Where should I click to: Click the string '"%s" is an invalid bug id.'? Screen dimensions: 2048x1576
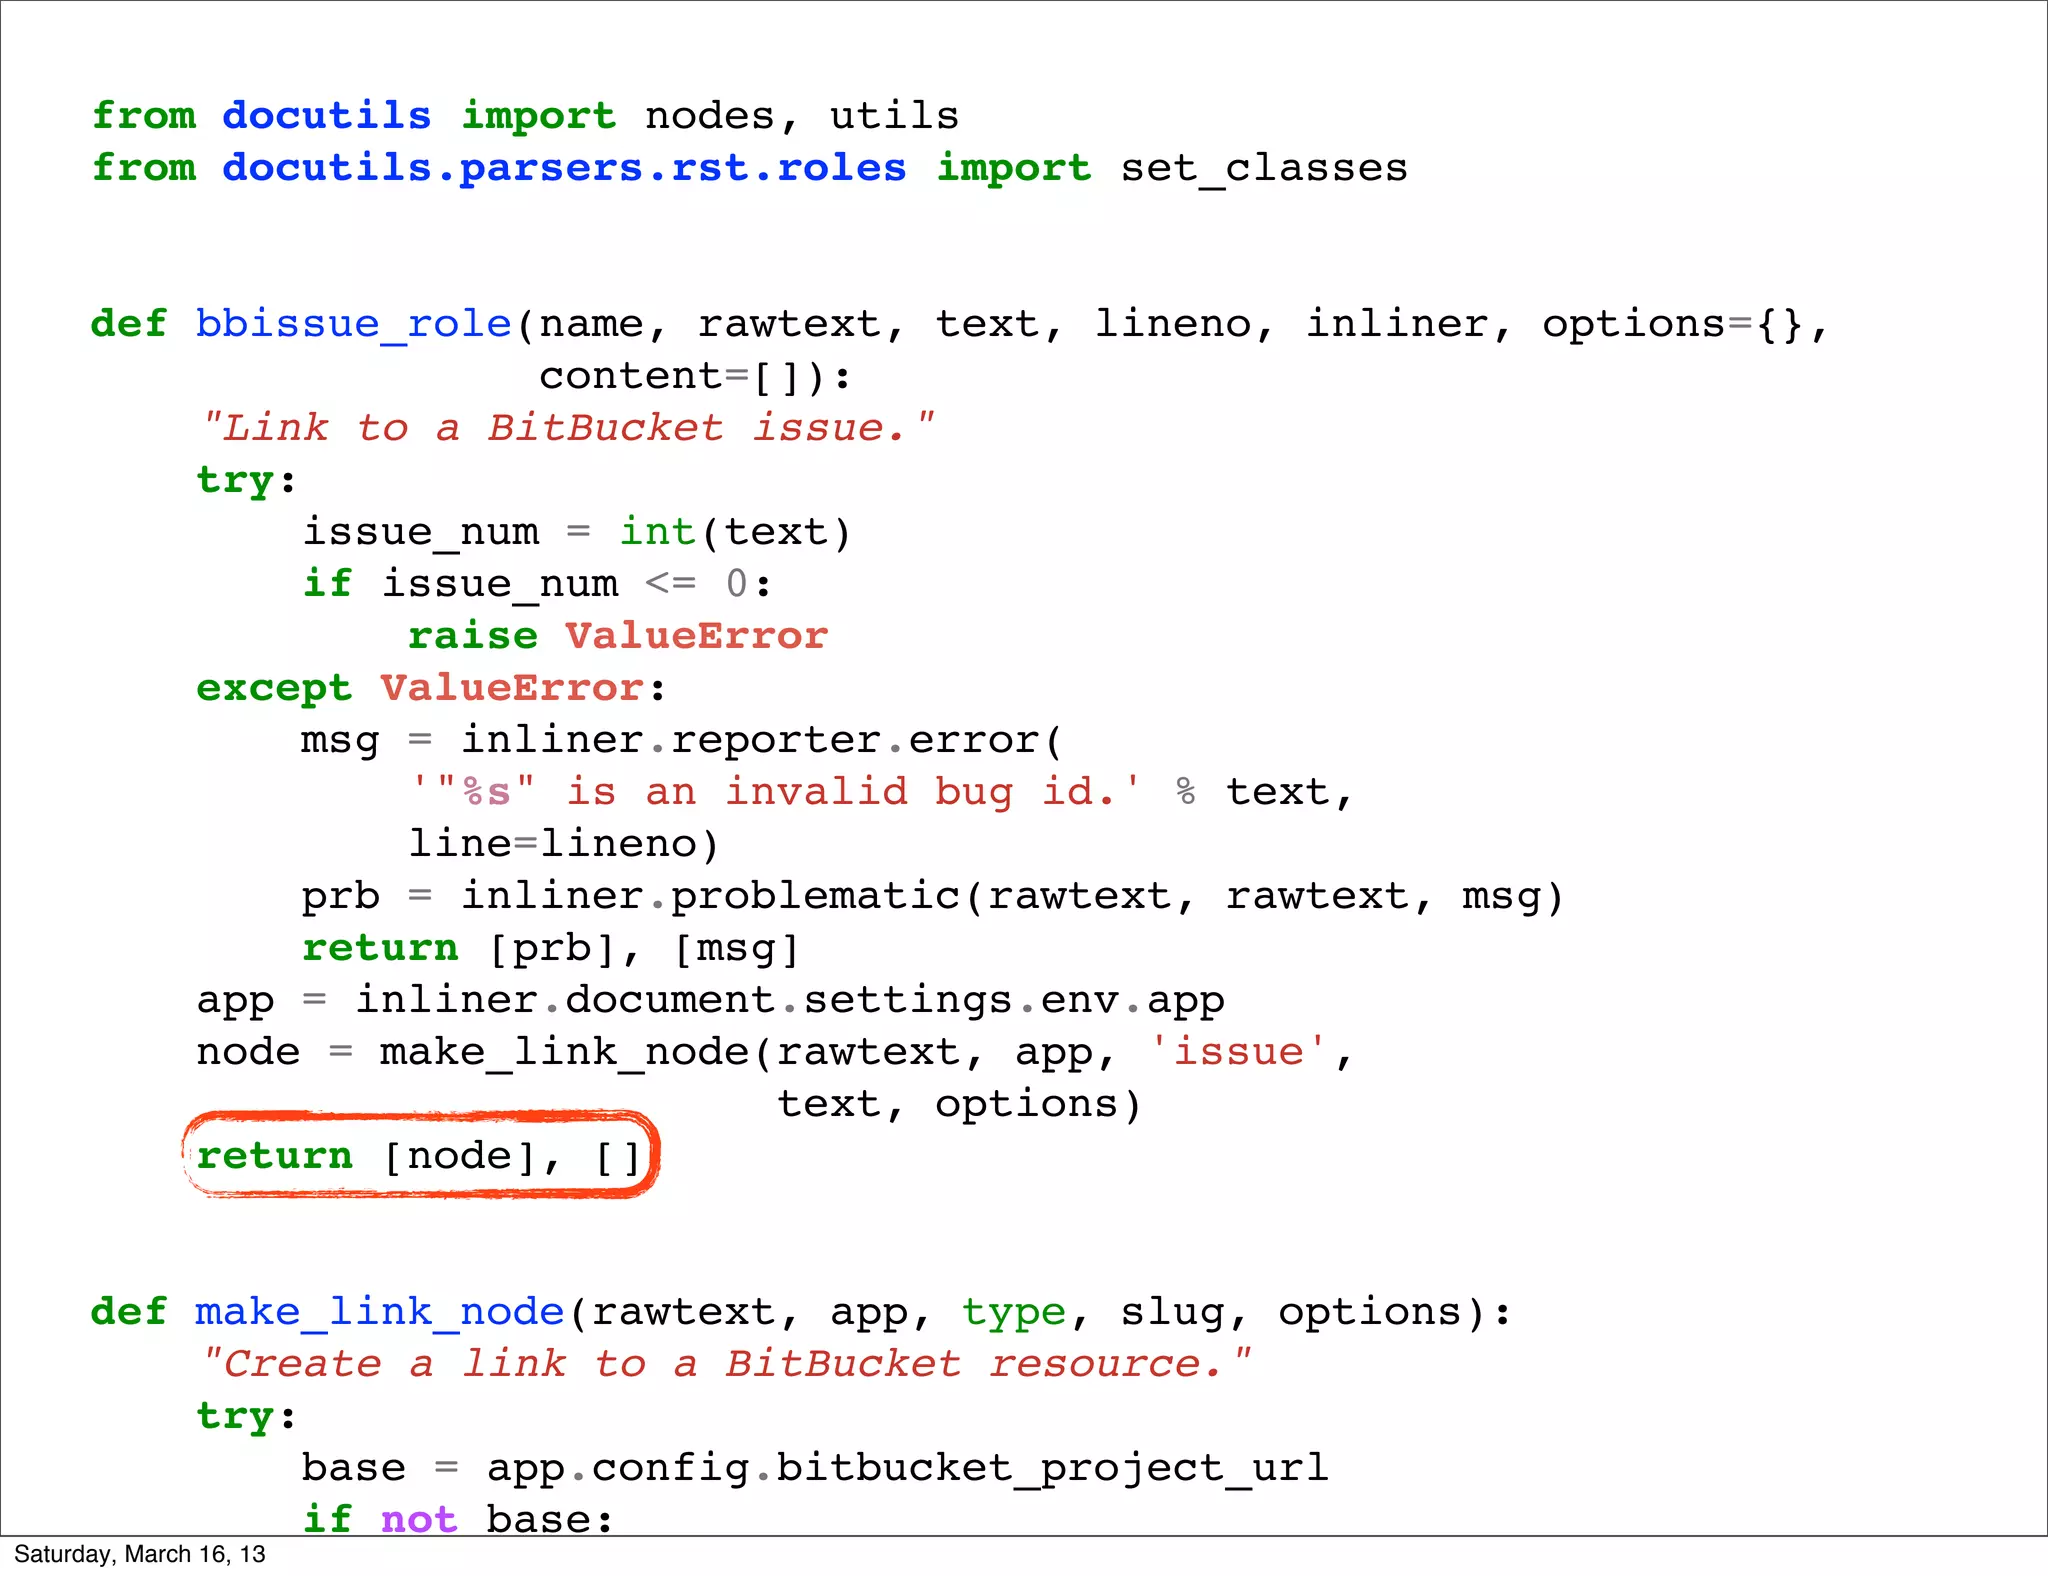pos(775,792)
